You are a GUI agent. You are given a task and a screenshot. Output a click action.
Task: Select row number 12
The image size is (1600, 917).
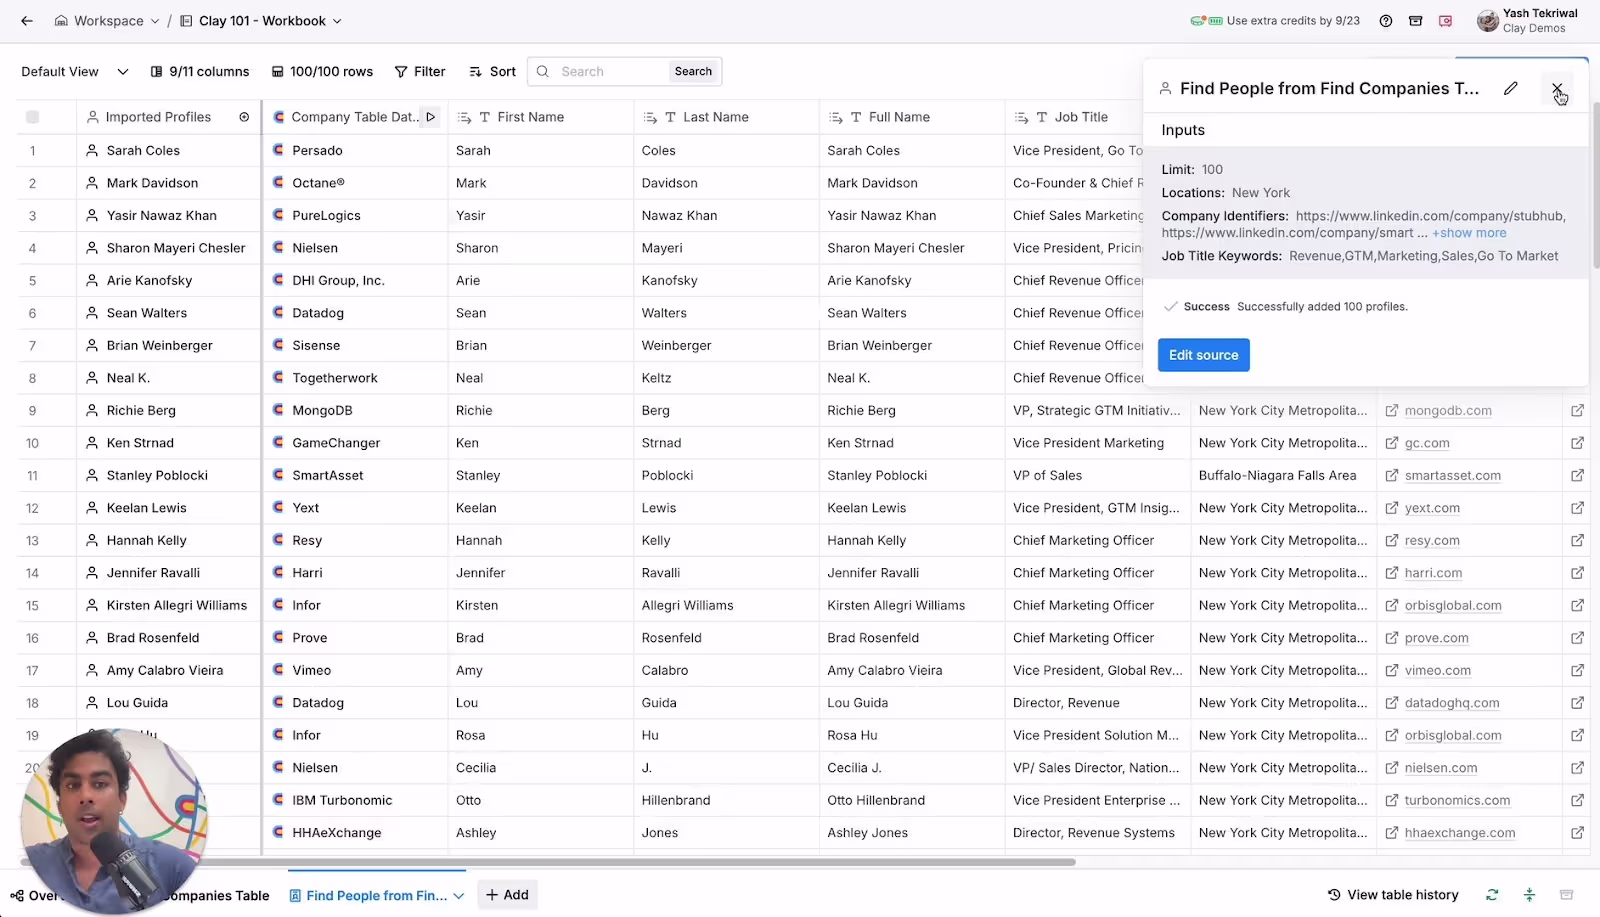(x=32, y=508)
